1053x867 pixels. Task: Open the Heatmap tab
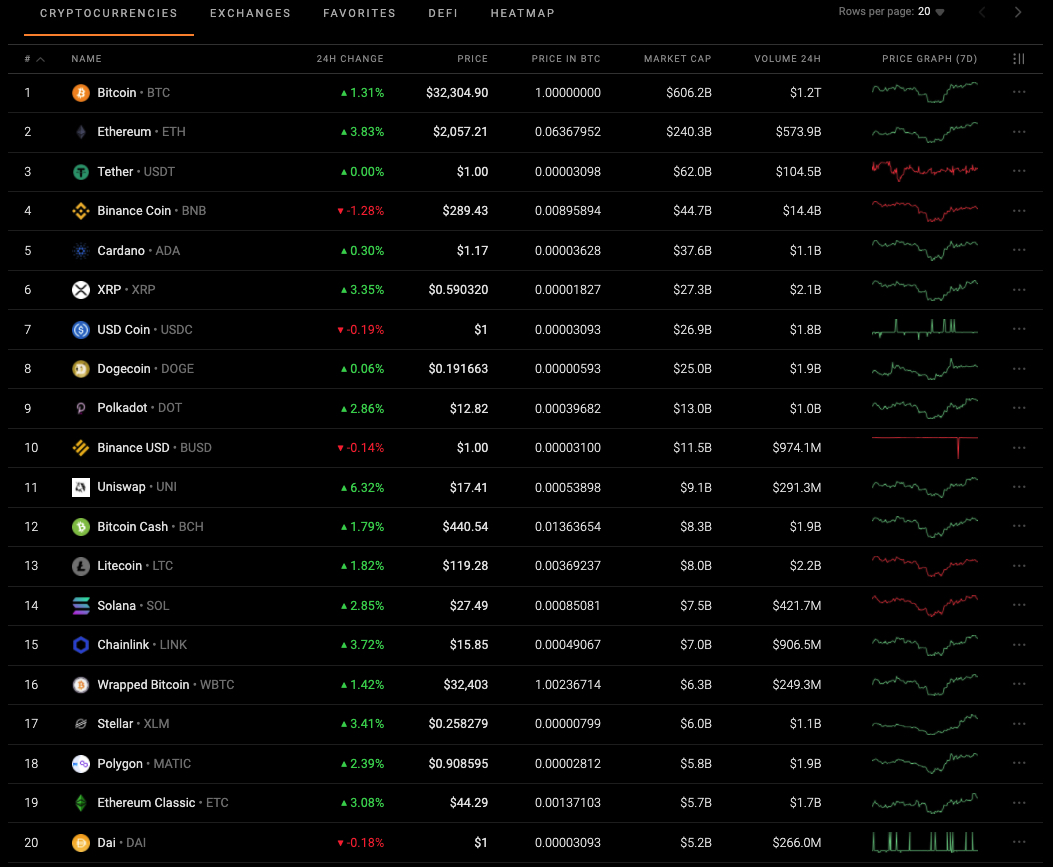(x=522, y=14)
